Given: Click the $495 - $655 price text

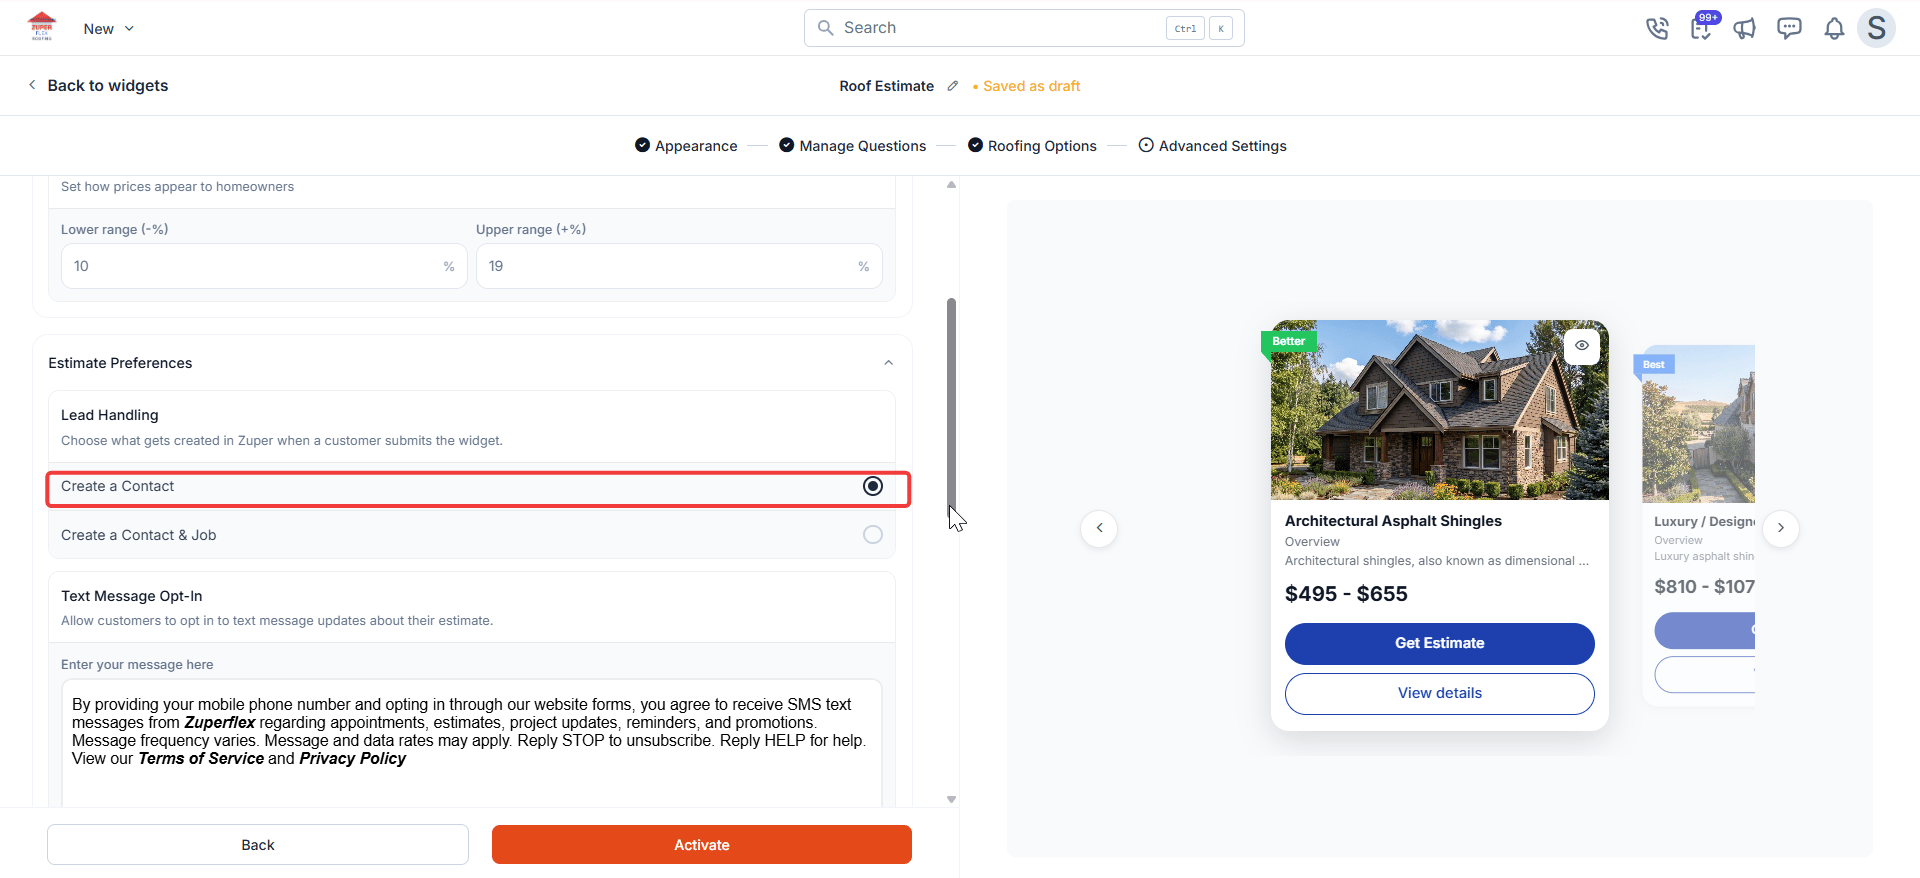Looking at the screenshot, I should (x=1346, y=594).
